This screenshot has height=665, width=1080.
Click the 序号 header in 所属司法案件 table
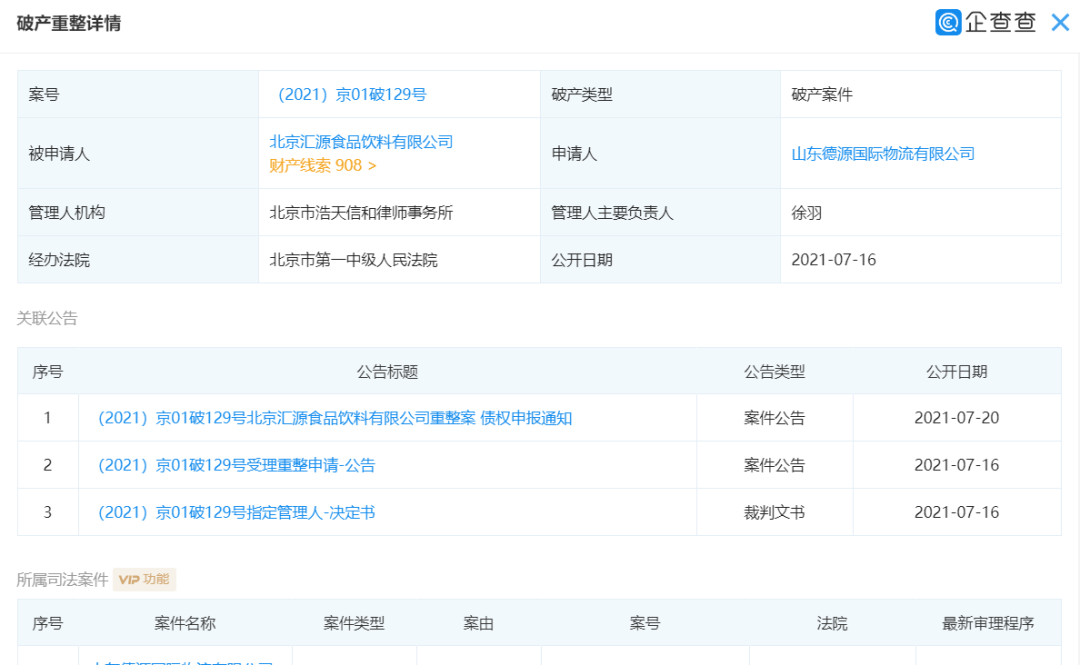[48, 624]
